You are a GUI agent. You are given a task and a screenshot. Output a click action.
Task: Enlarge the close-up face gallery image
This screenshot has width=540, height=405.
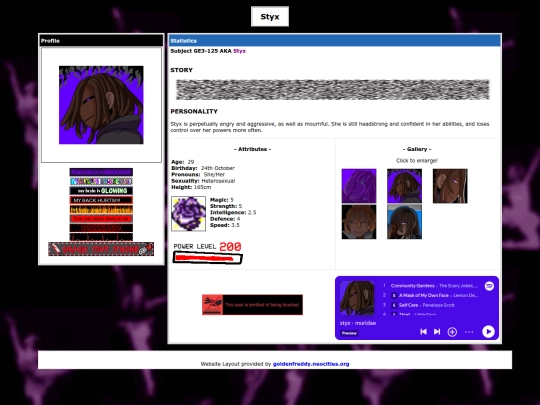click(x=450, y=186)
